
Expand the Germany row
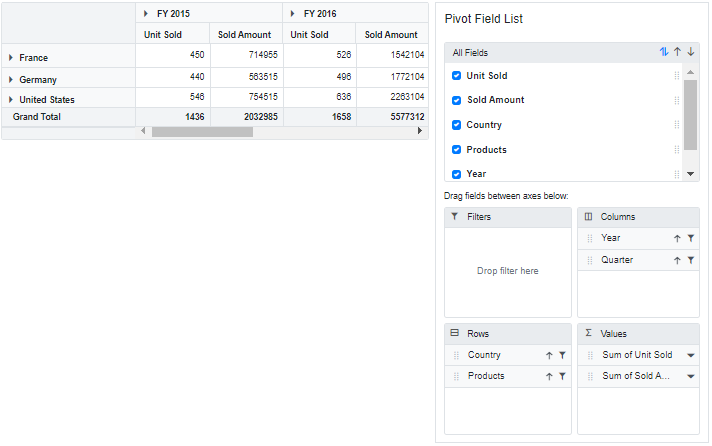tap(11, 79)
